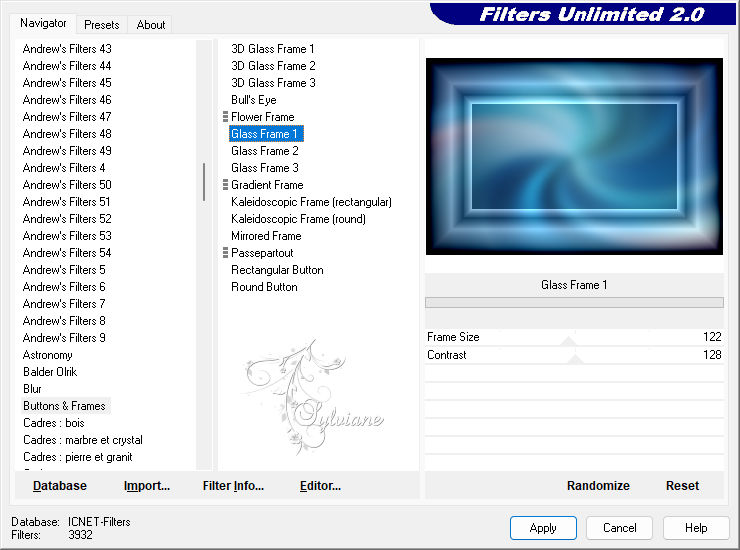Click Import... to add filters
Image resolution: width=740 pixels, height=550 pixels.
(x=147, y=486)
